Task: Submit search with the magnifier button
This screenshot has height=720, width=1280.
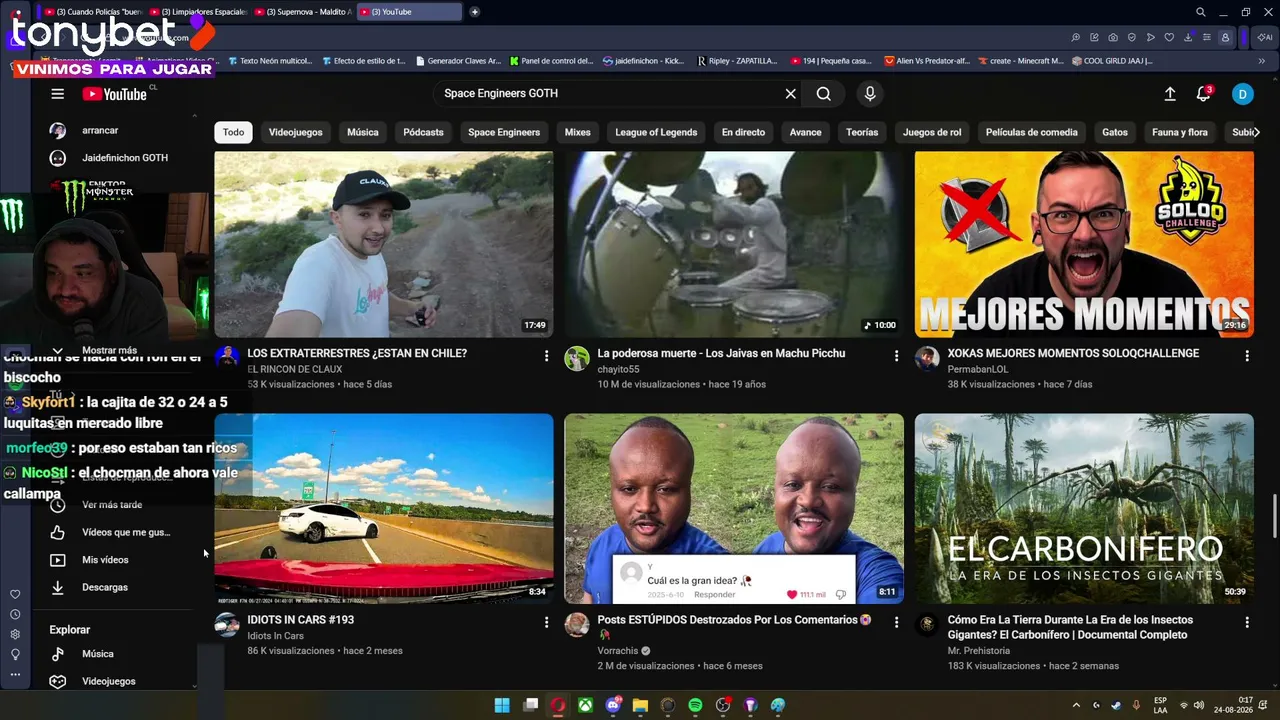Action: pyautogui.click(x=823, y=94)
